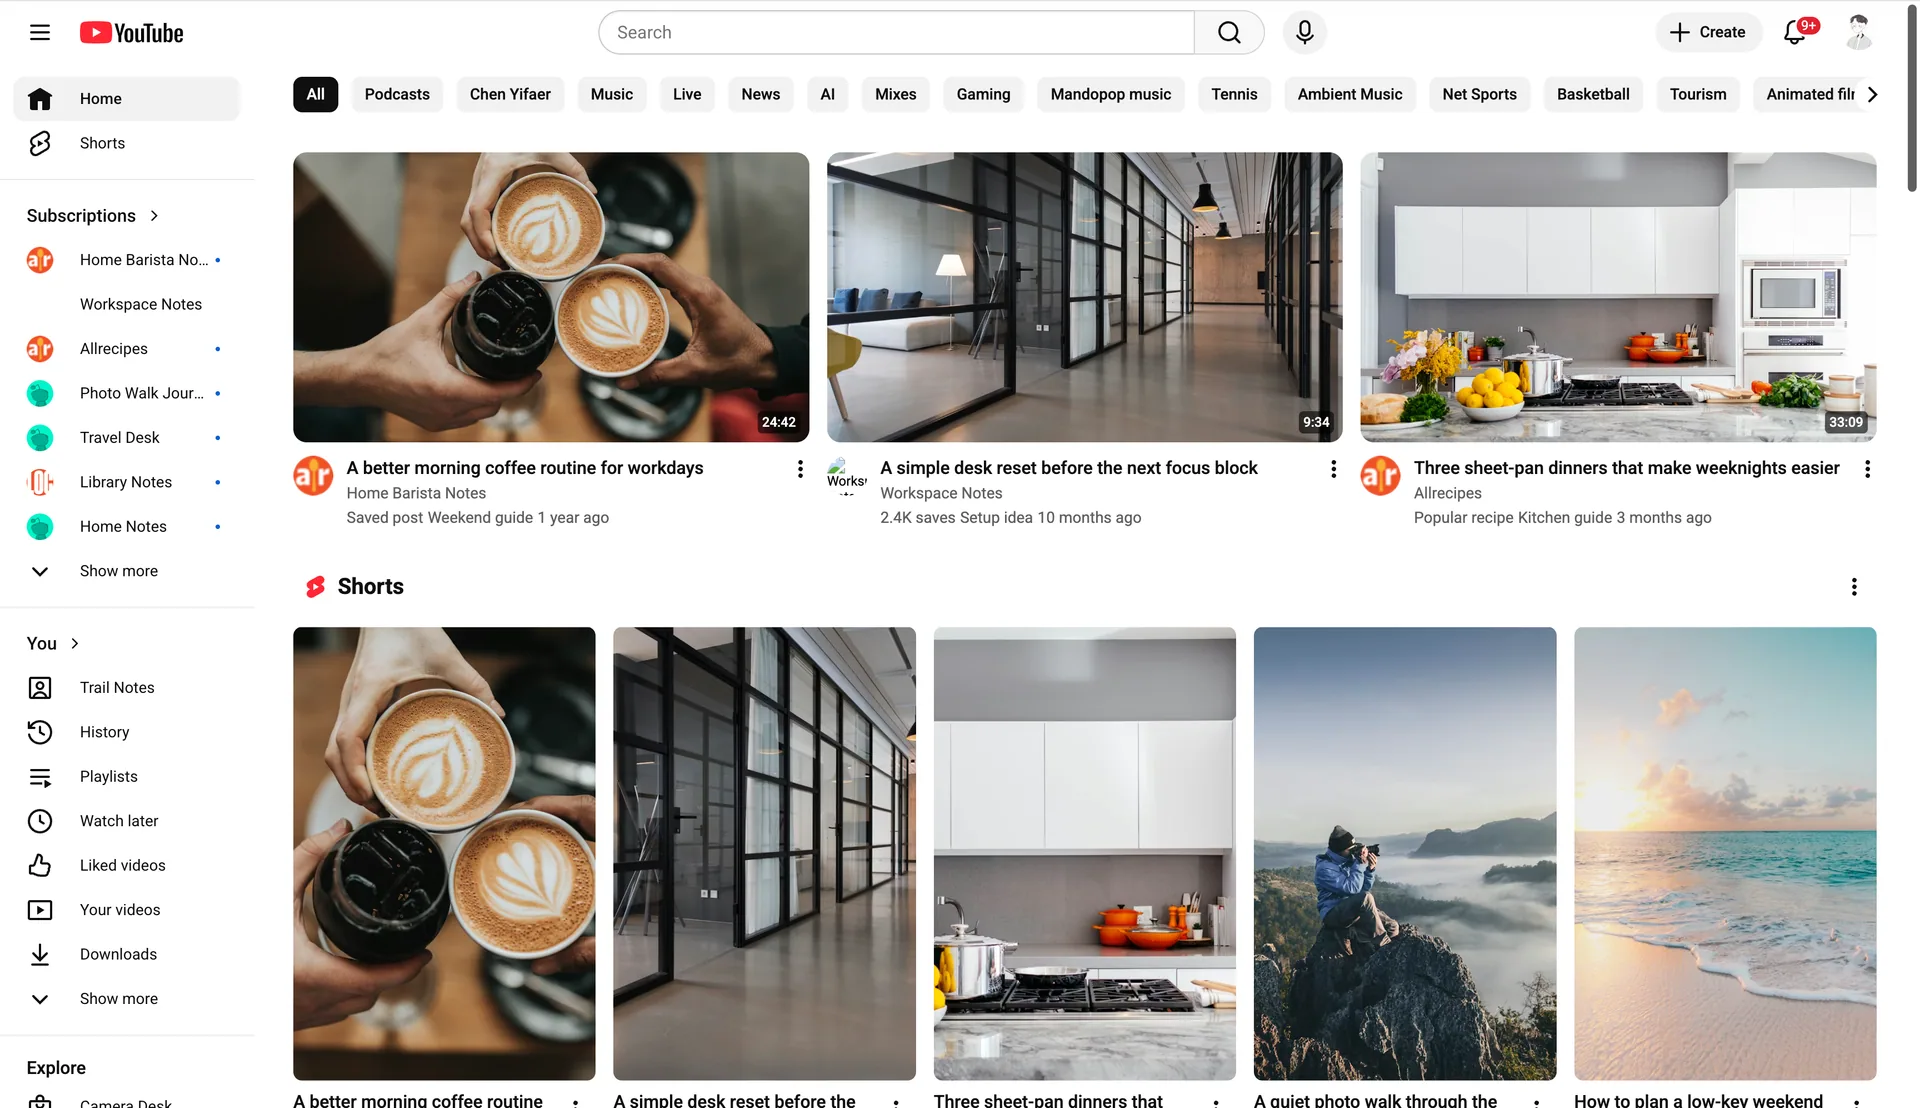Select the Chen Yifaer chip
The width and height of the screenshot is (1920, 1108).
[510, 94]
